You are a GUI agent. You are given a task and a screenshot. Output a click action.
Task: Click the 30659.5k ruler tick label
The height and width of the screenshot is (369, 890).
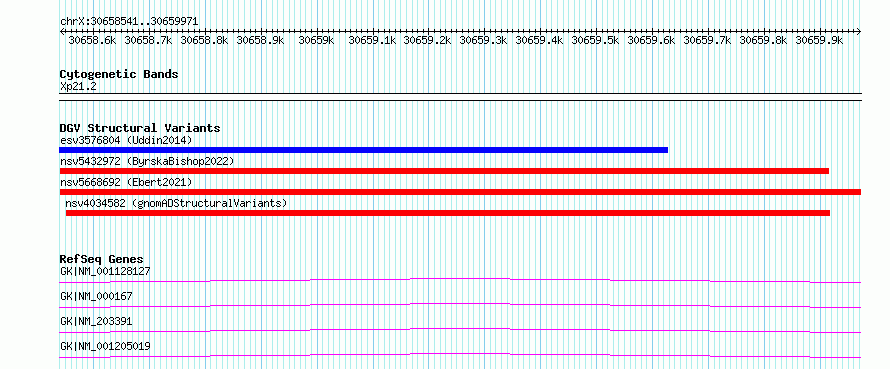595,40
